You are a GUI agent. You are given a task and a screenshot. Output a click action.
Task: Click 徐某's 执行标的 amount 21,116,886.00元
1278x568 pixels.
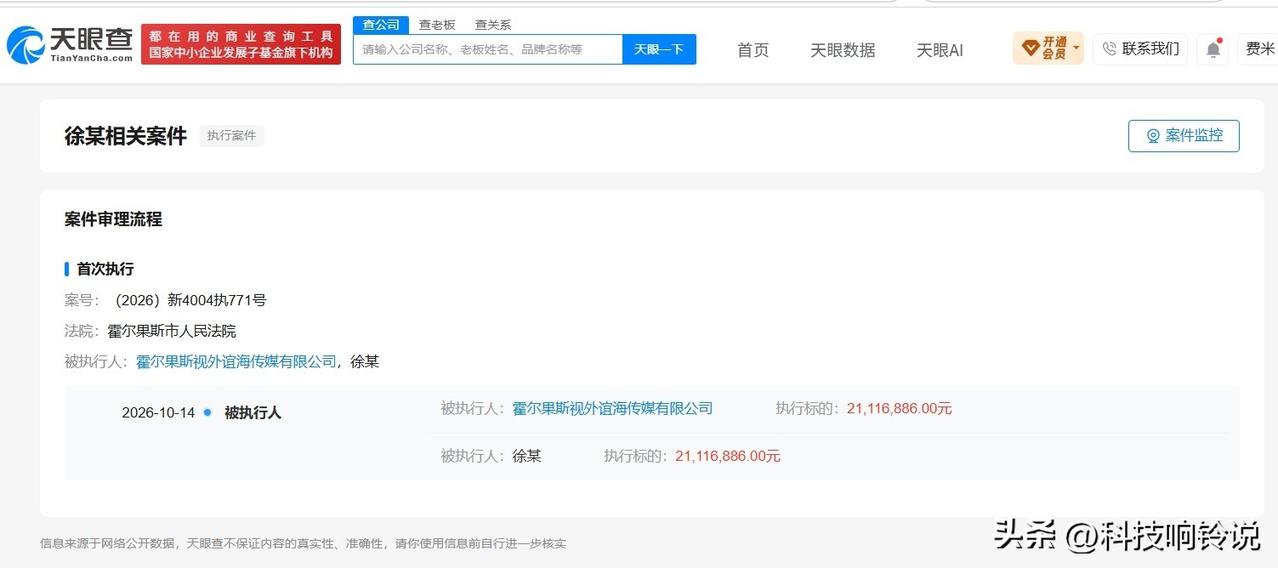click(728, 456)
